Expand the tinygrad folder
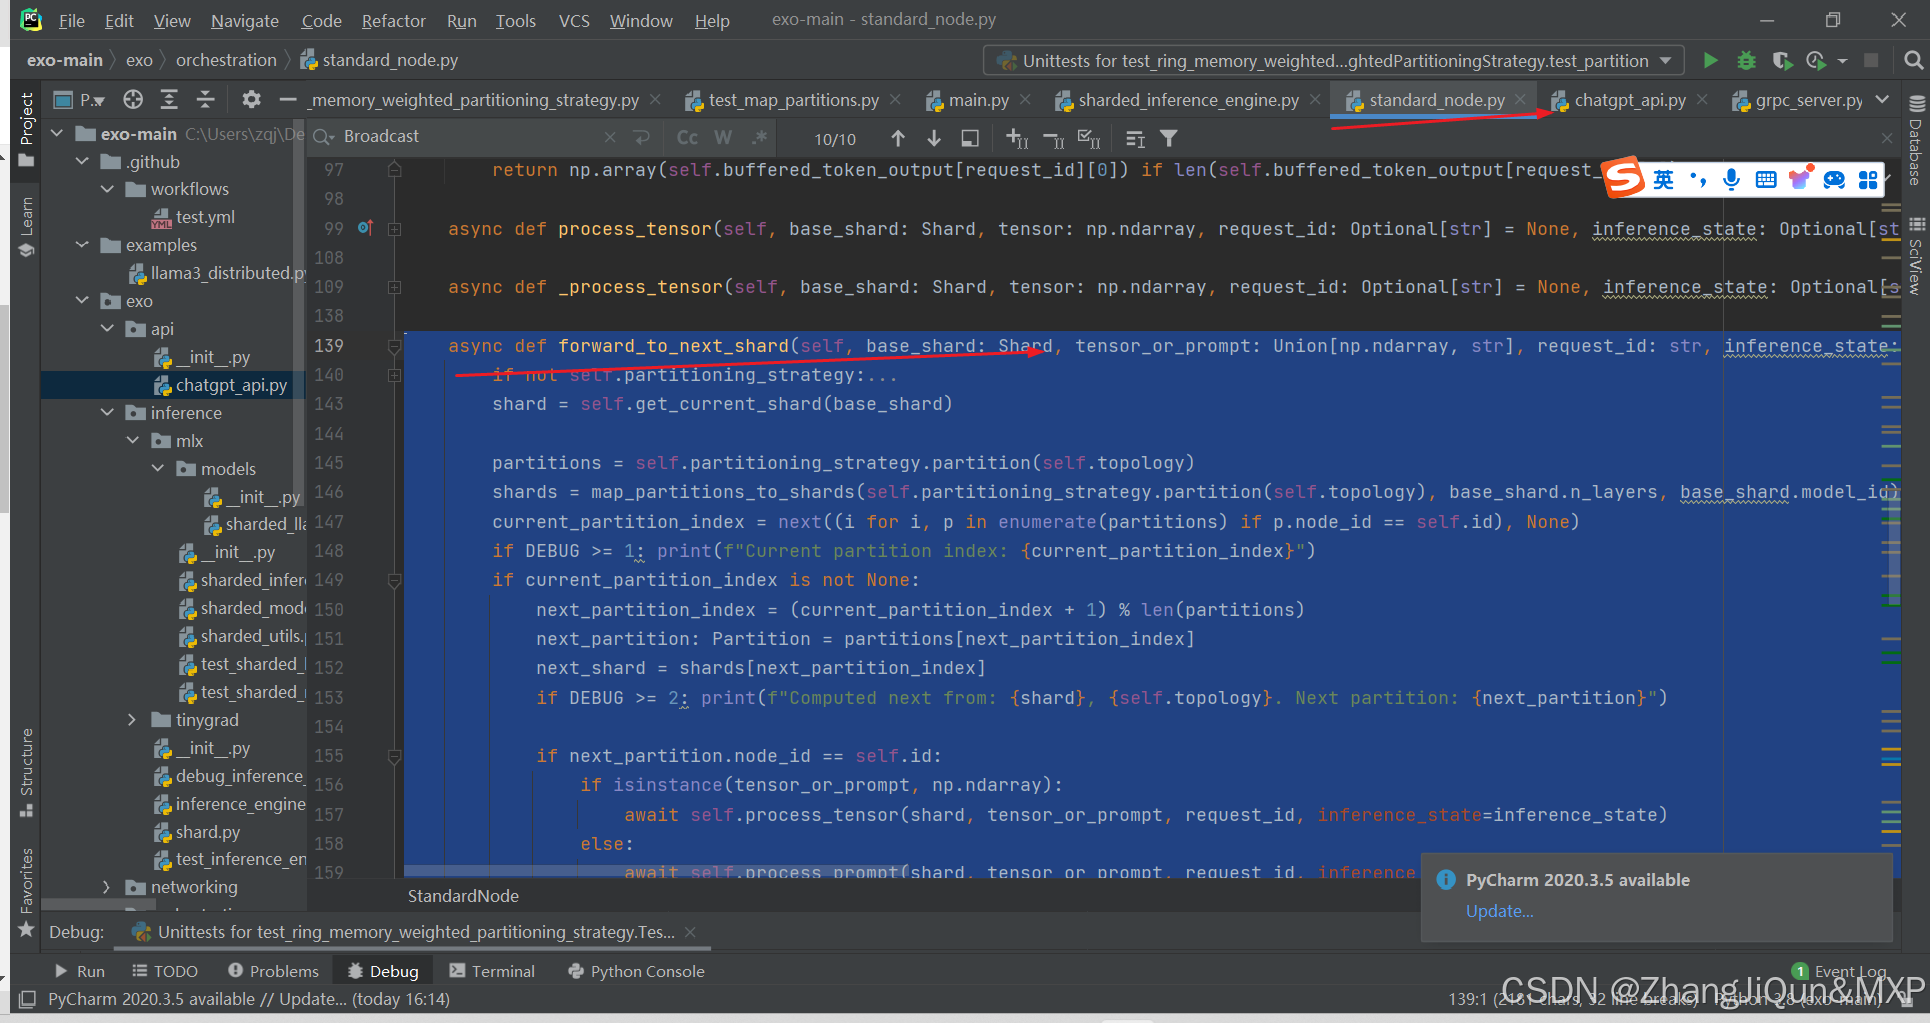This screenshot has height=1023, width=1930. [132, 720]
